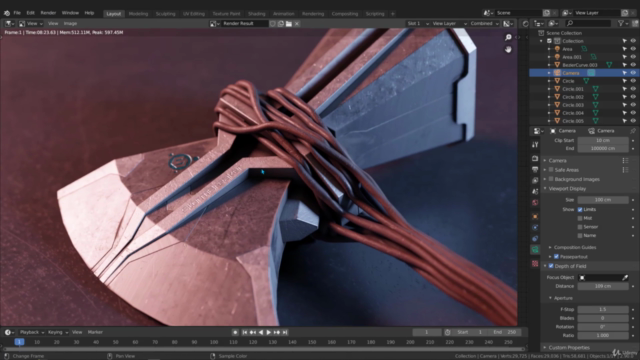The image size is (640, 360).
Task: Open the Window menu
Action: [x=70, y=13]
